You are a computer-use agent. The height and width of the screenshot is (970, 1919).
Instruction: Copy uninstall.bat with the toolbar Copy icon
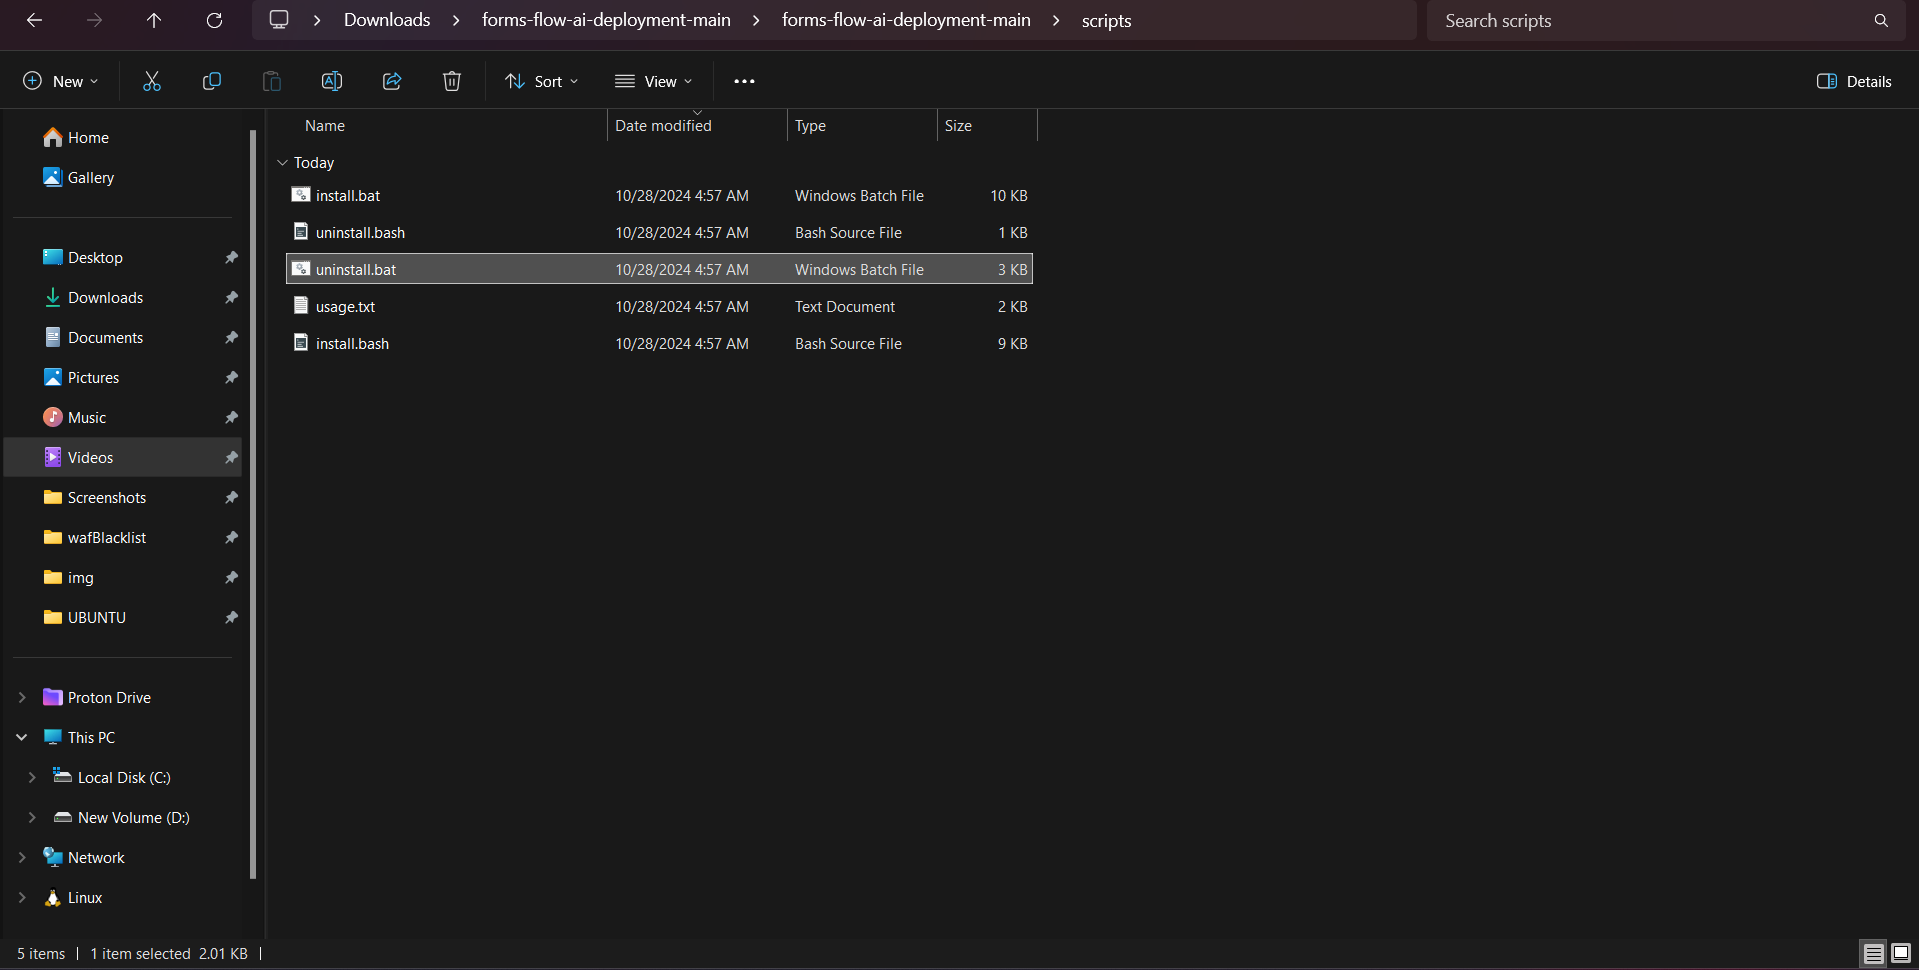[x=211, y=81]
